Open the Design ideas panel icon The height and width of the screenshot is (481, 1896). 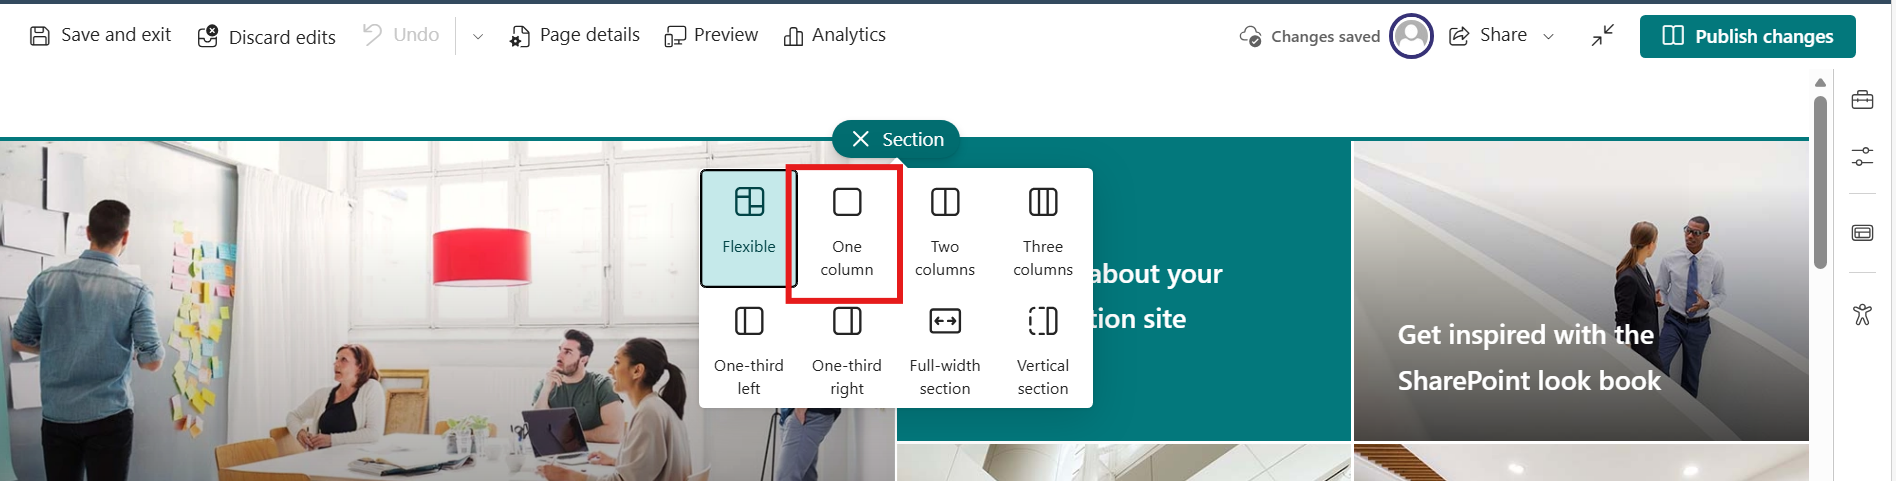(1862, 233)
